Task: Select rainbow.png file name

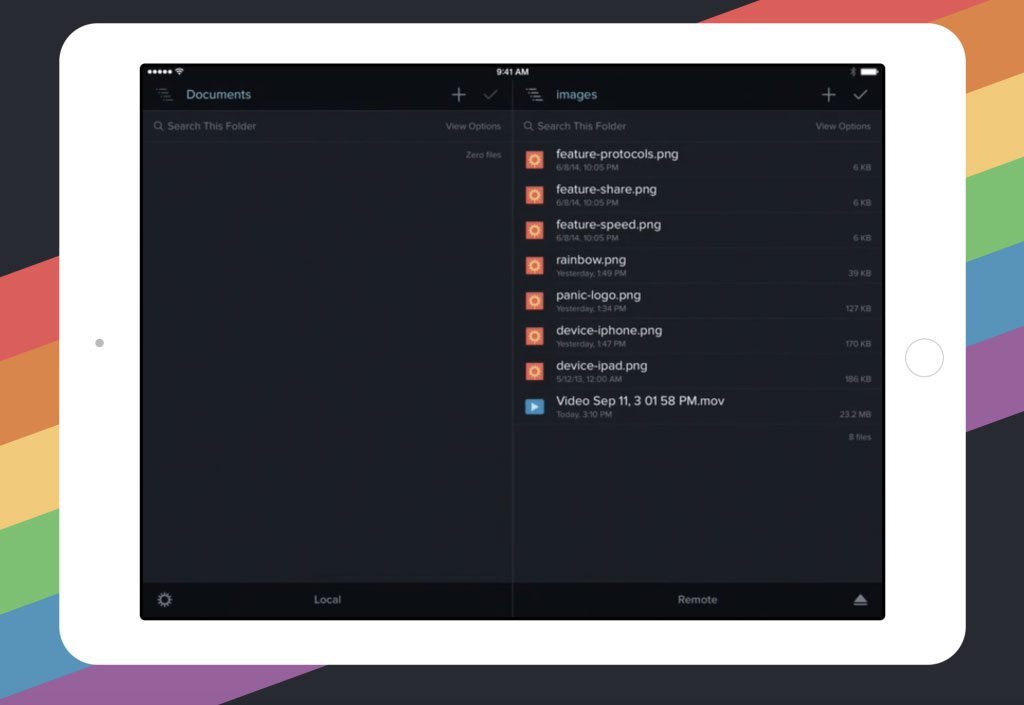Action: (590, 260)
